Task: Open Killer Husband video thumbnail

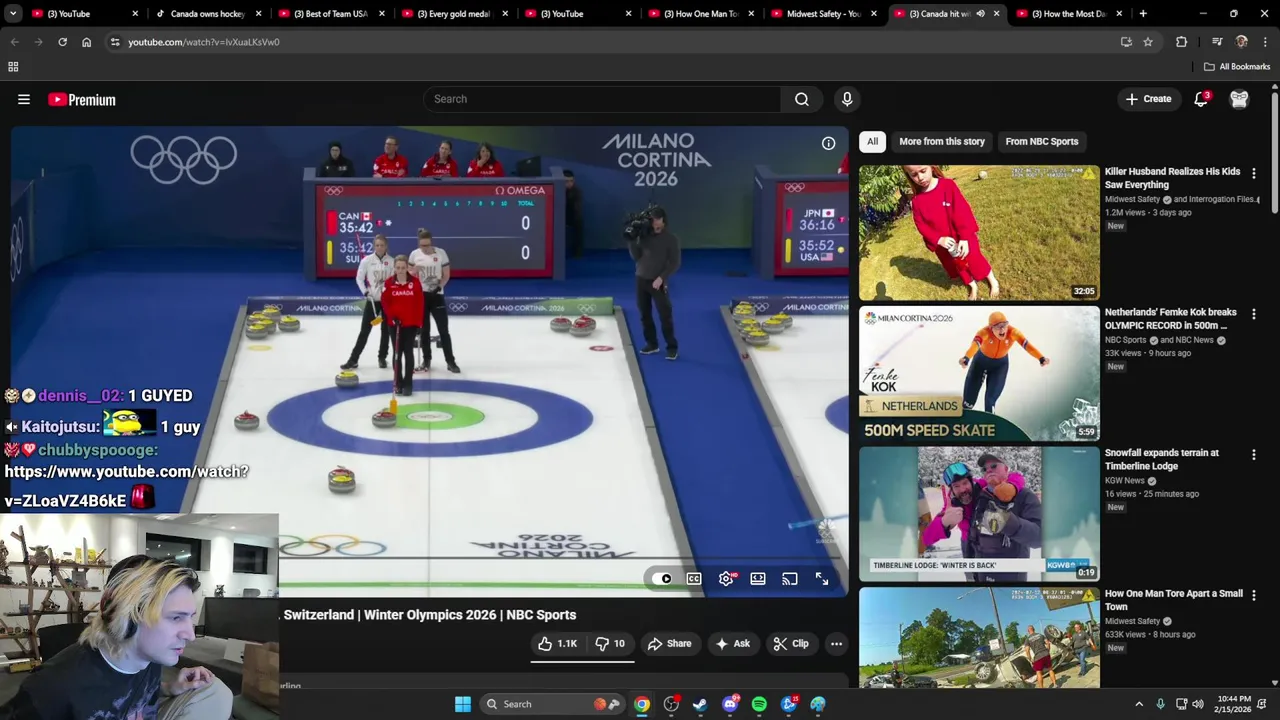Action: [979, 232]
